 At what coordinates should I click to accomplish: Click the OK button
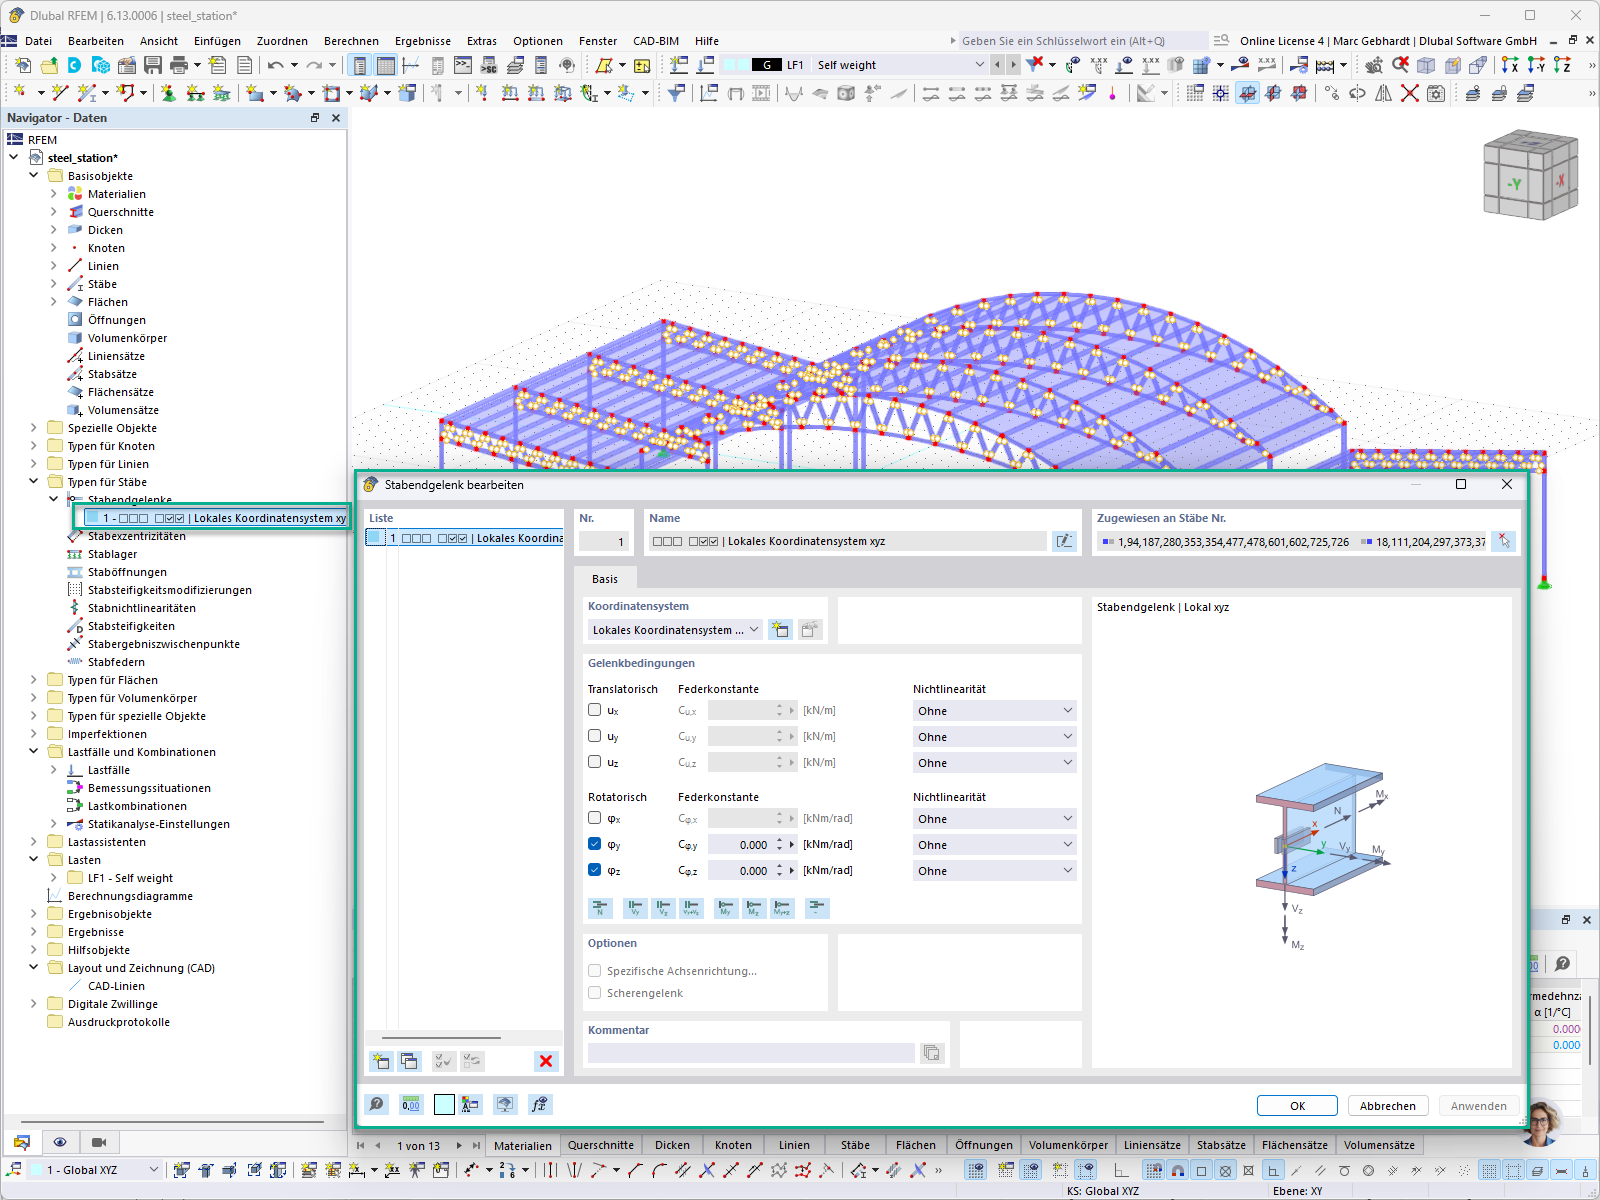click(1297, 1105)
